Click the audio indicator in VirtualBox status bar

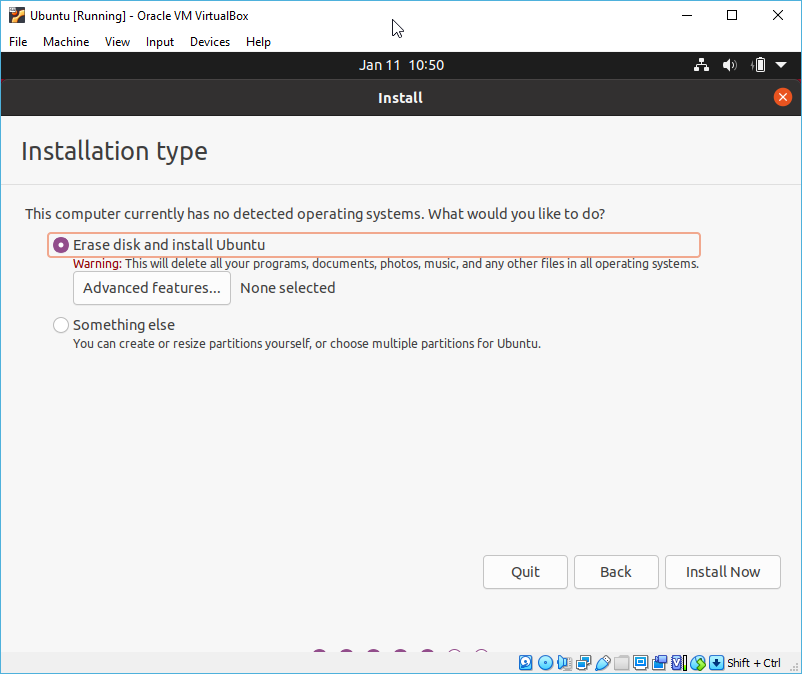564,663
